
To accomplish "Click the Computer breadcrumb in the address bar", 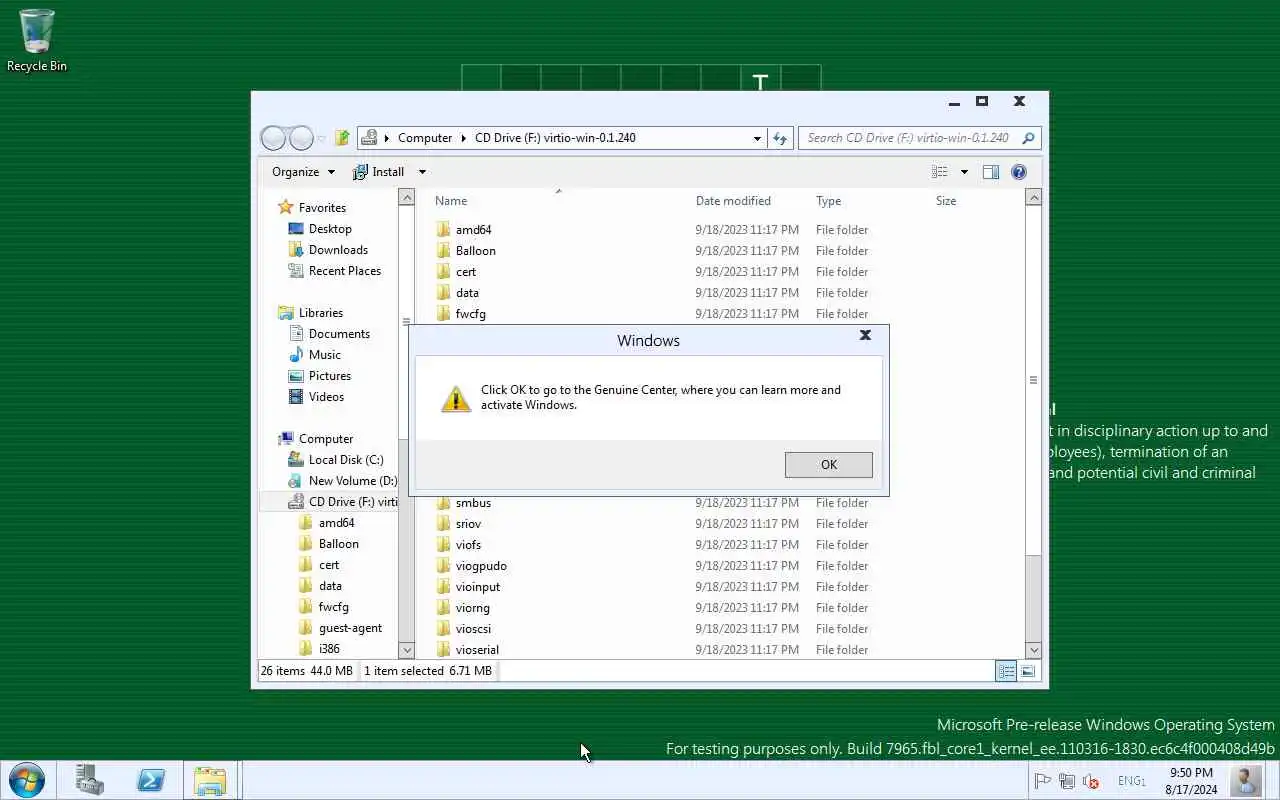I will [x=425, y=138].
